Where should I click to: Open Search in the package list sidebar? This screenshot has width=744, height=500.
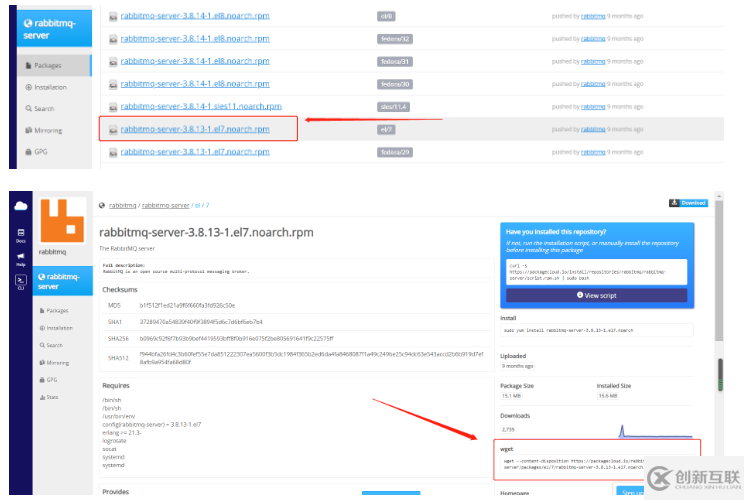click(40, 109)
